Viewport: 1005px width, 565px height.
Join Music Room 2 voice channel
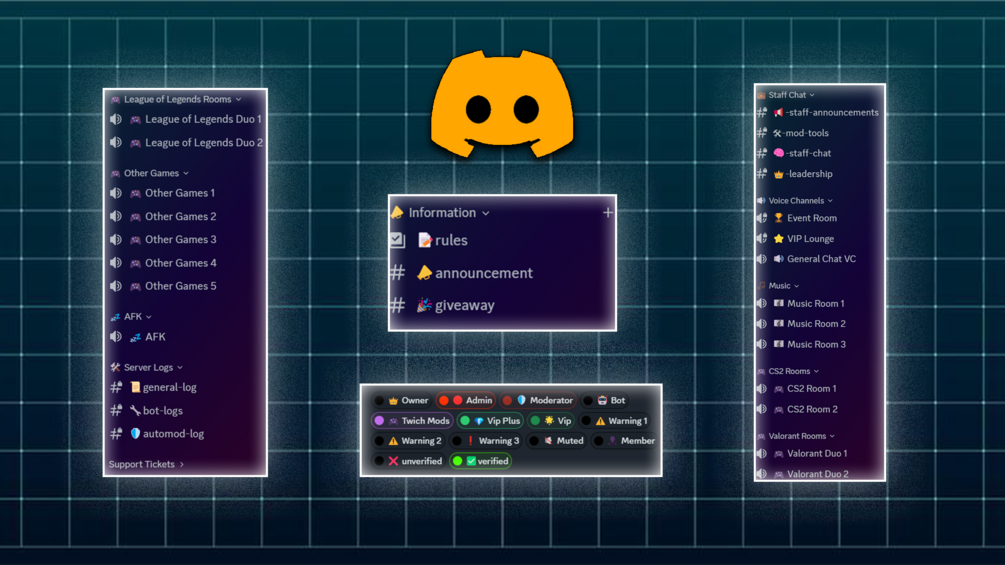coord(802,323)
